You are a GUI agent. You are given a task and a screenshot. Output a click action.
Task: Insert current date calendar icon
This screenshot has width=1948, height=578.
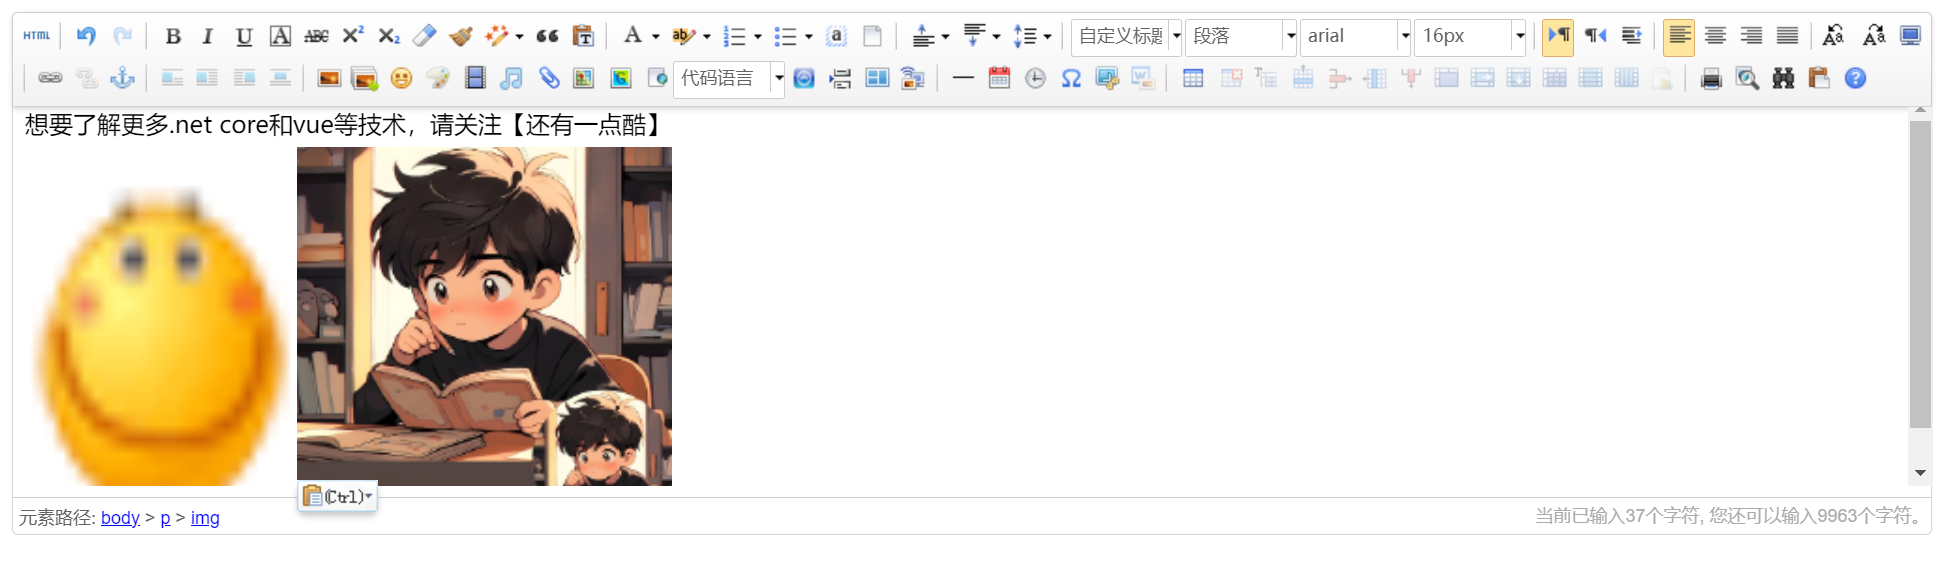pyautogui.click(x=999, y=78)
